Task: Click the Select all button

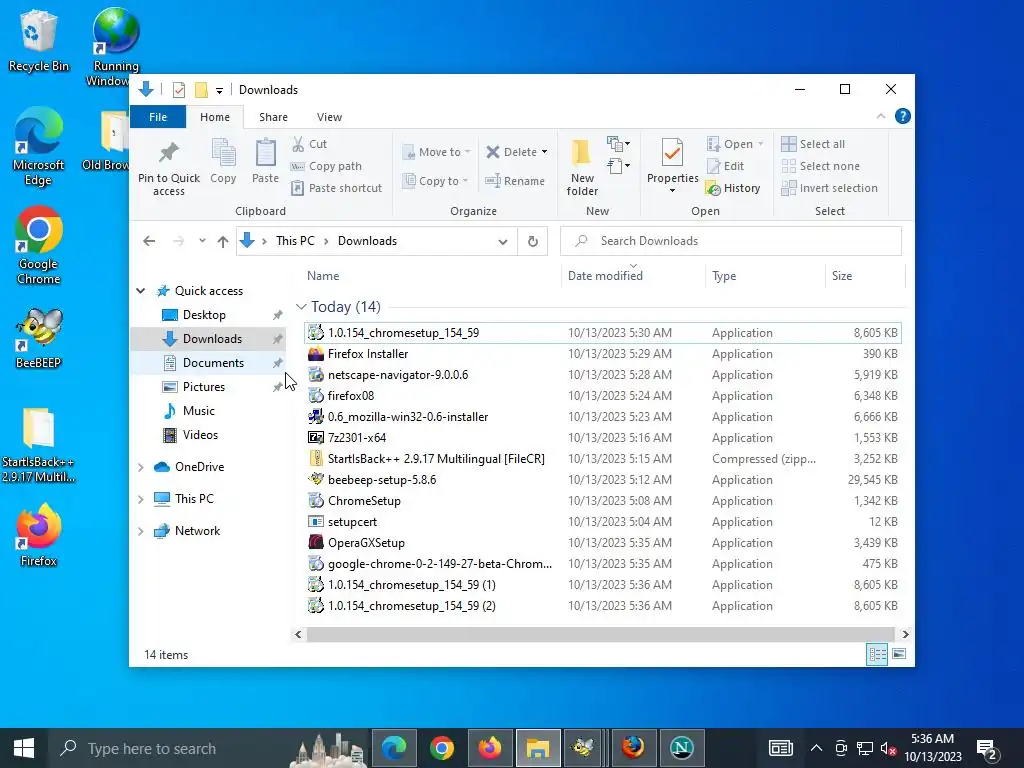Action: click(813, 144)
